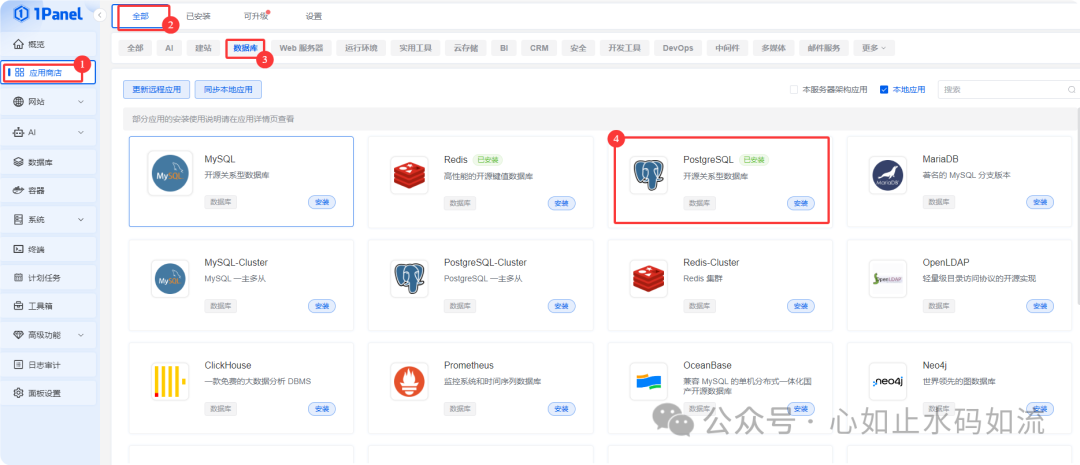Click the Redis-Cluster app logo
Viewport: 1080px width, 465px height.
coord(648,278)
